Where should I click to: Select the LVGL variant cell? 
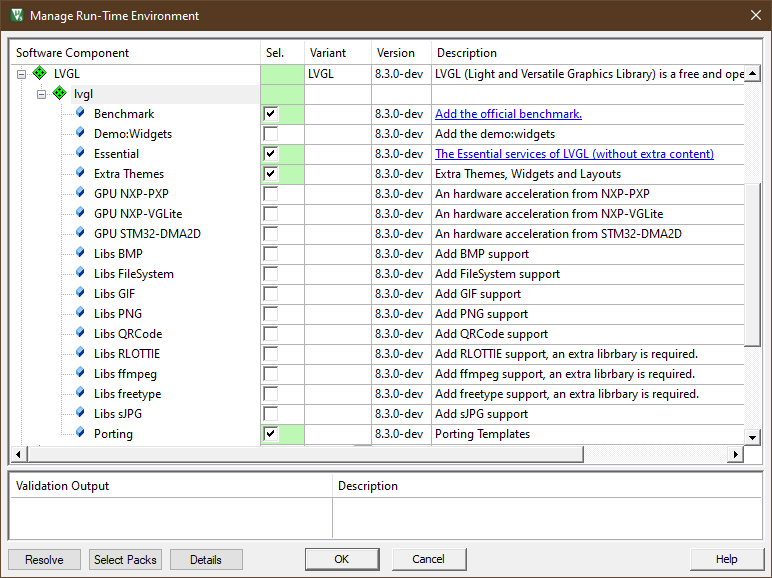pyautogui.click(x=338, y=74)
